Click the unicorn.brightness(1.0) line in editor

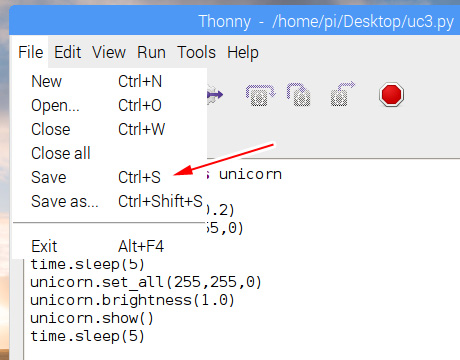click(x=132, y=300)
